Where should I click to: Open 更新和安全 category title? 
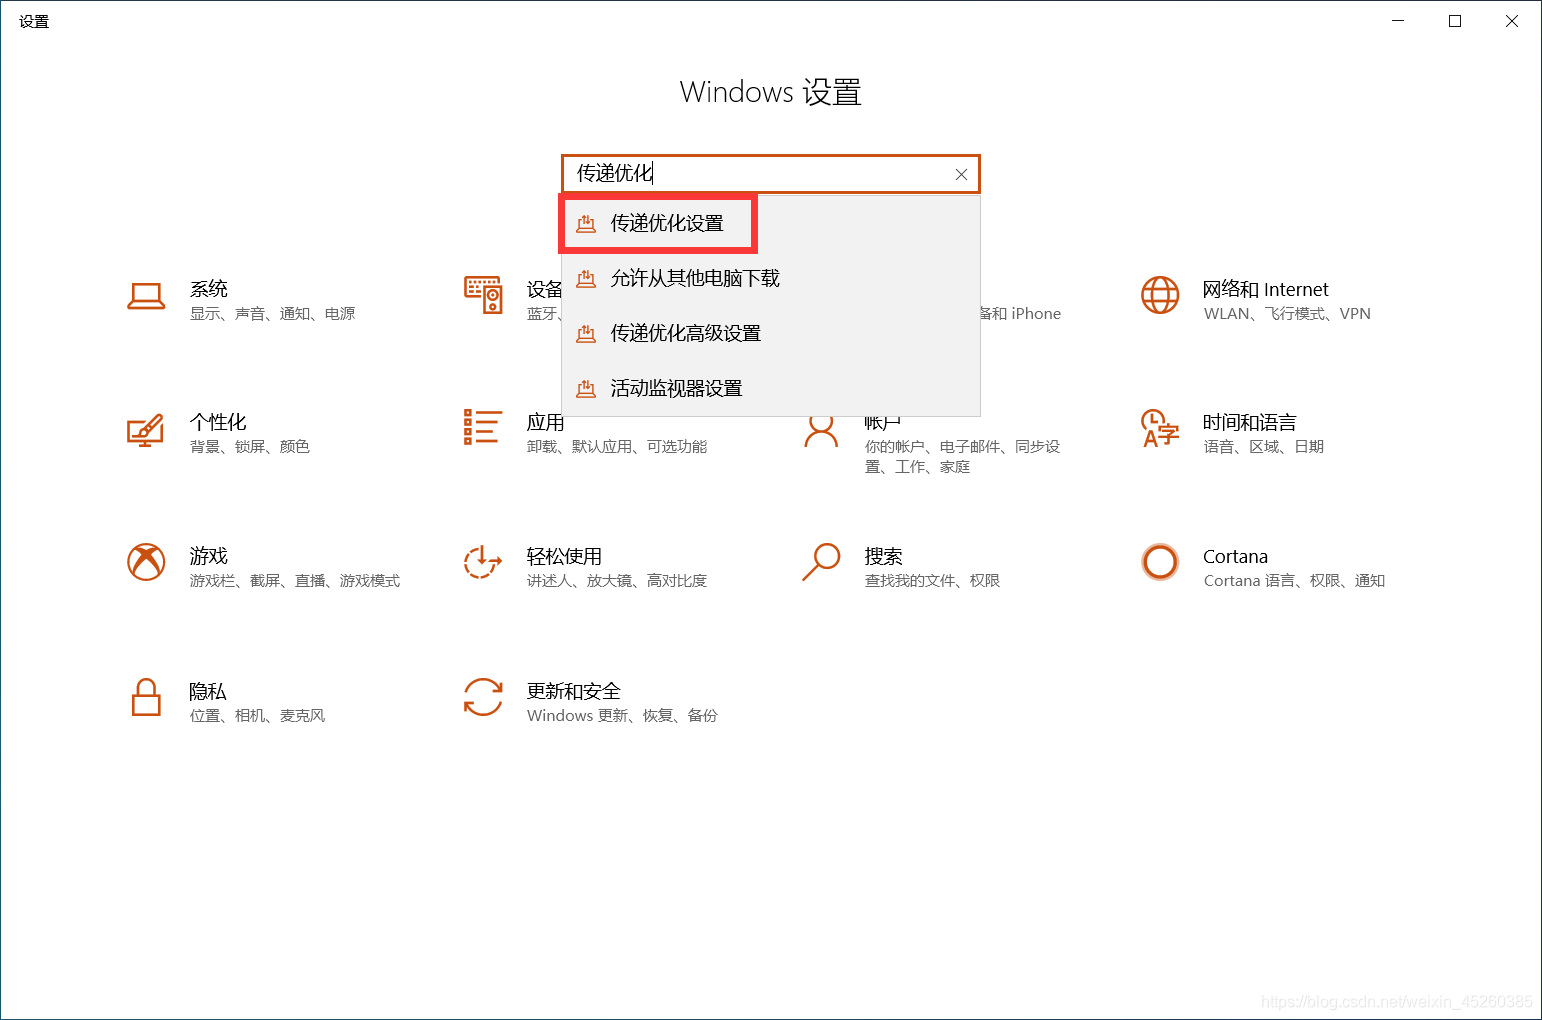point(574,691)
